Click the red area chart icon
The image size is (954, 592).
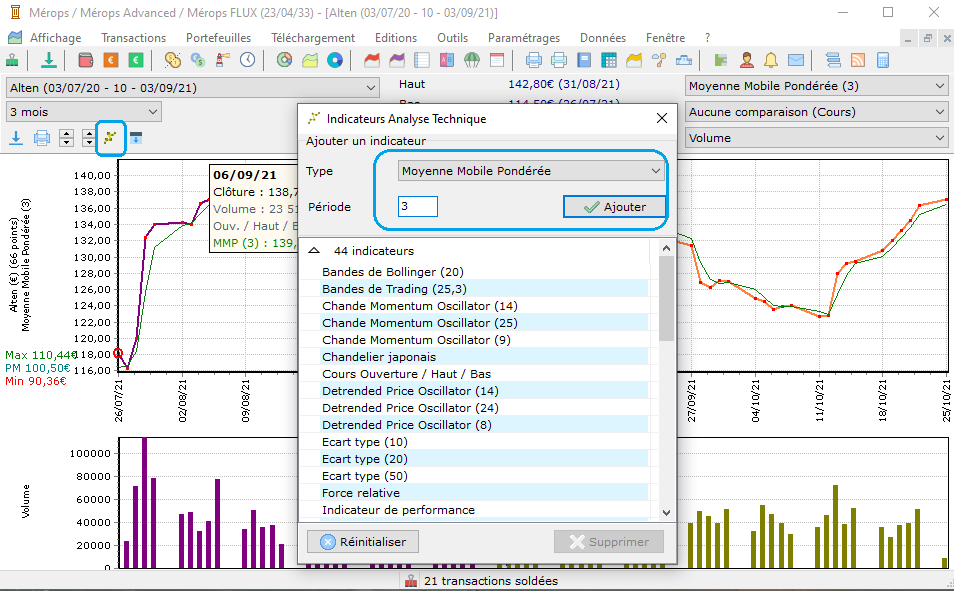tap(372, 60)
